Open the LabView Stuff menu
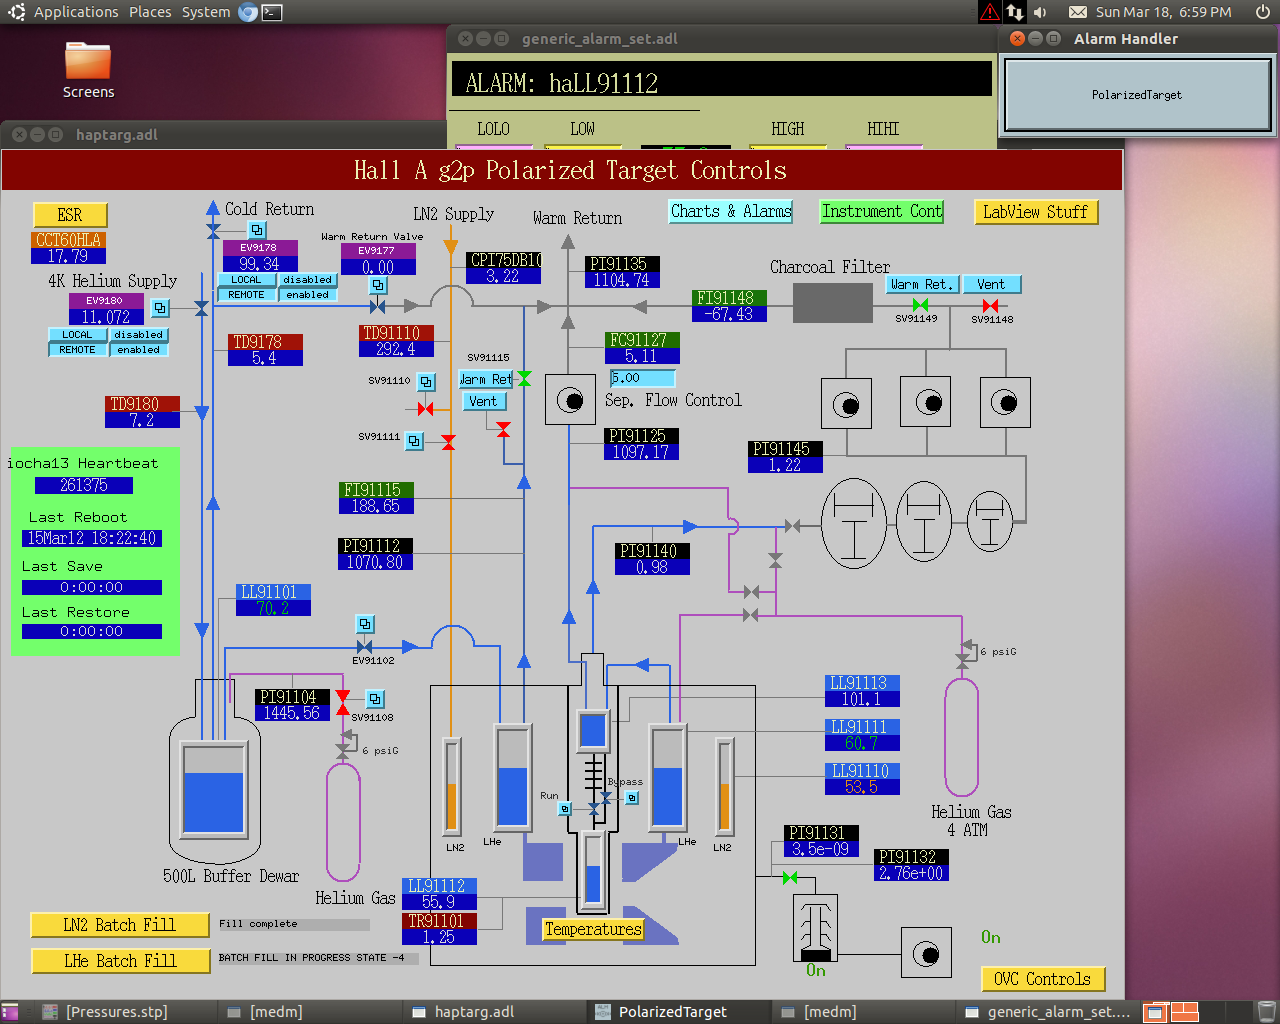Image resolution: width=1280 pixels, height=1024 pixels. [x=1035, y=212]
